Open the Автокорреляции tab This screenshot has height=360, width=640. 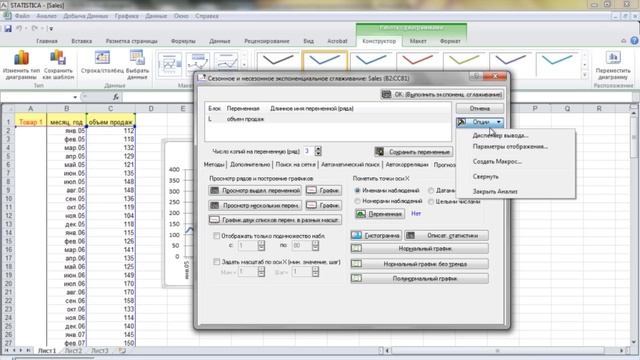pyautogui.click(x=407, y=164)
